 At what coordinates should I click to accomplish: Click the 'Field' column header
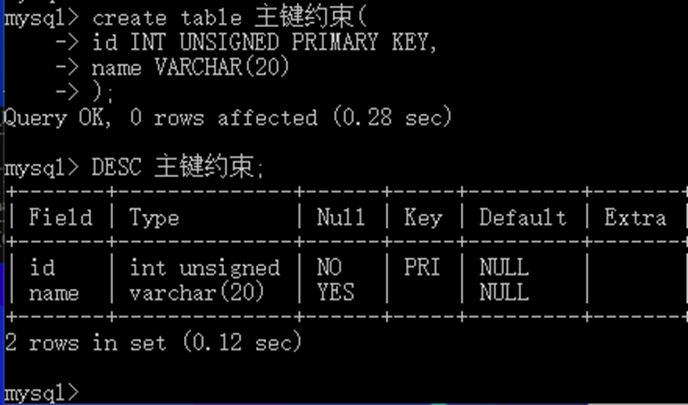click(61, 217)
